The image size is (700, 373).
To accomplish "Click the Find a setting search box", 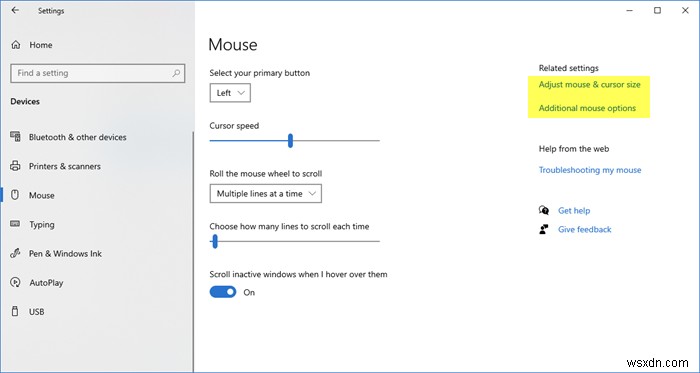I will click(97, 73).
